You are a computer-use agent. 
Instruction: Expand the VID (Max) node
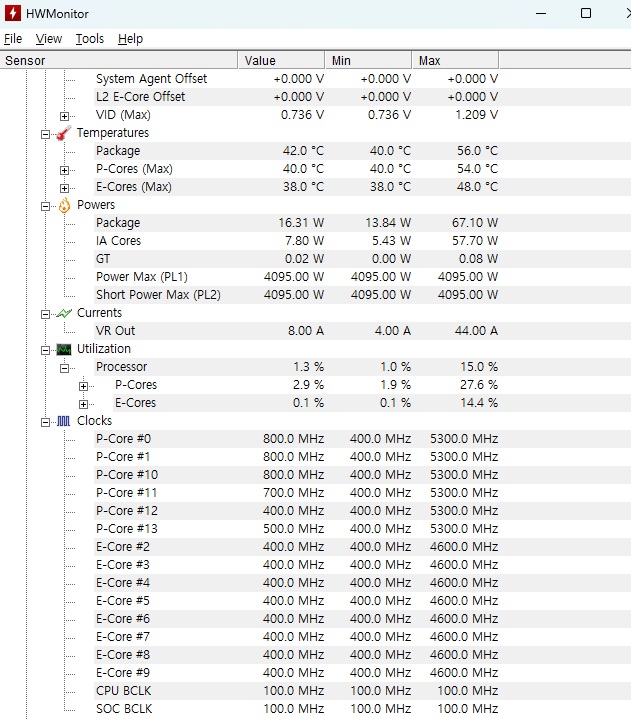pyautogui.click(x=65, y=116)
